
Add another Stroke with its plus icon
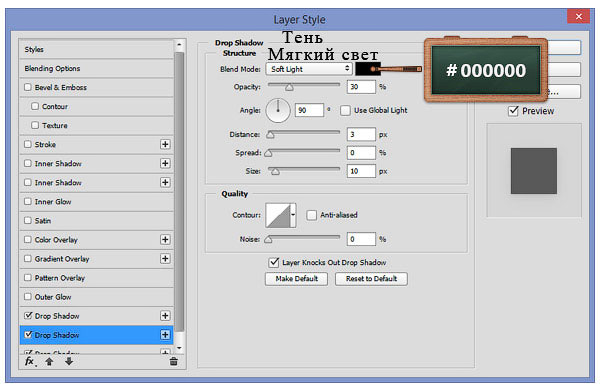165,144
